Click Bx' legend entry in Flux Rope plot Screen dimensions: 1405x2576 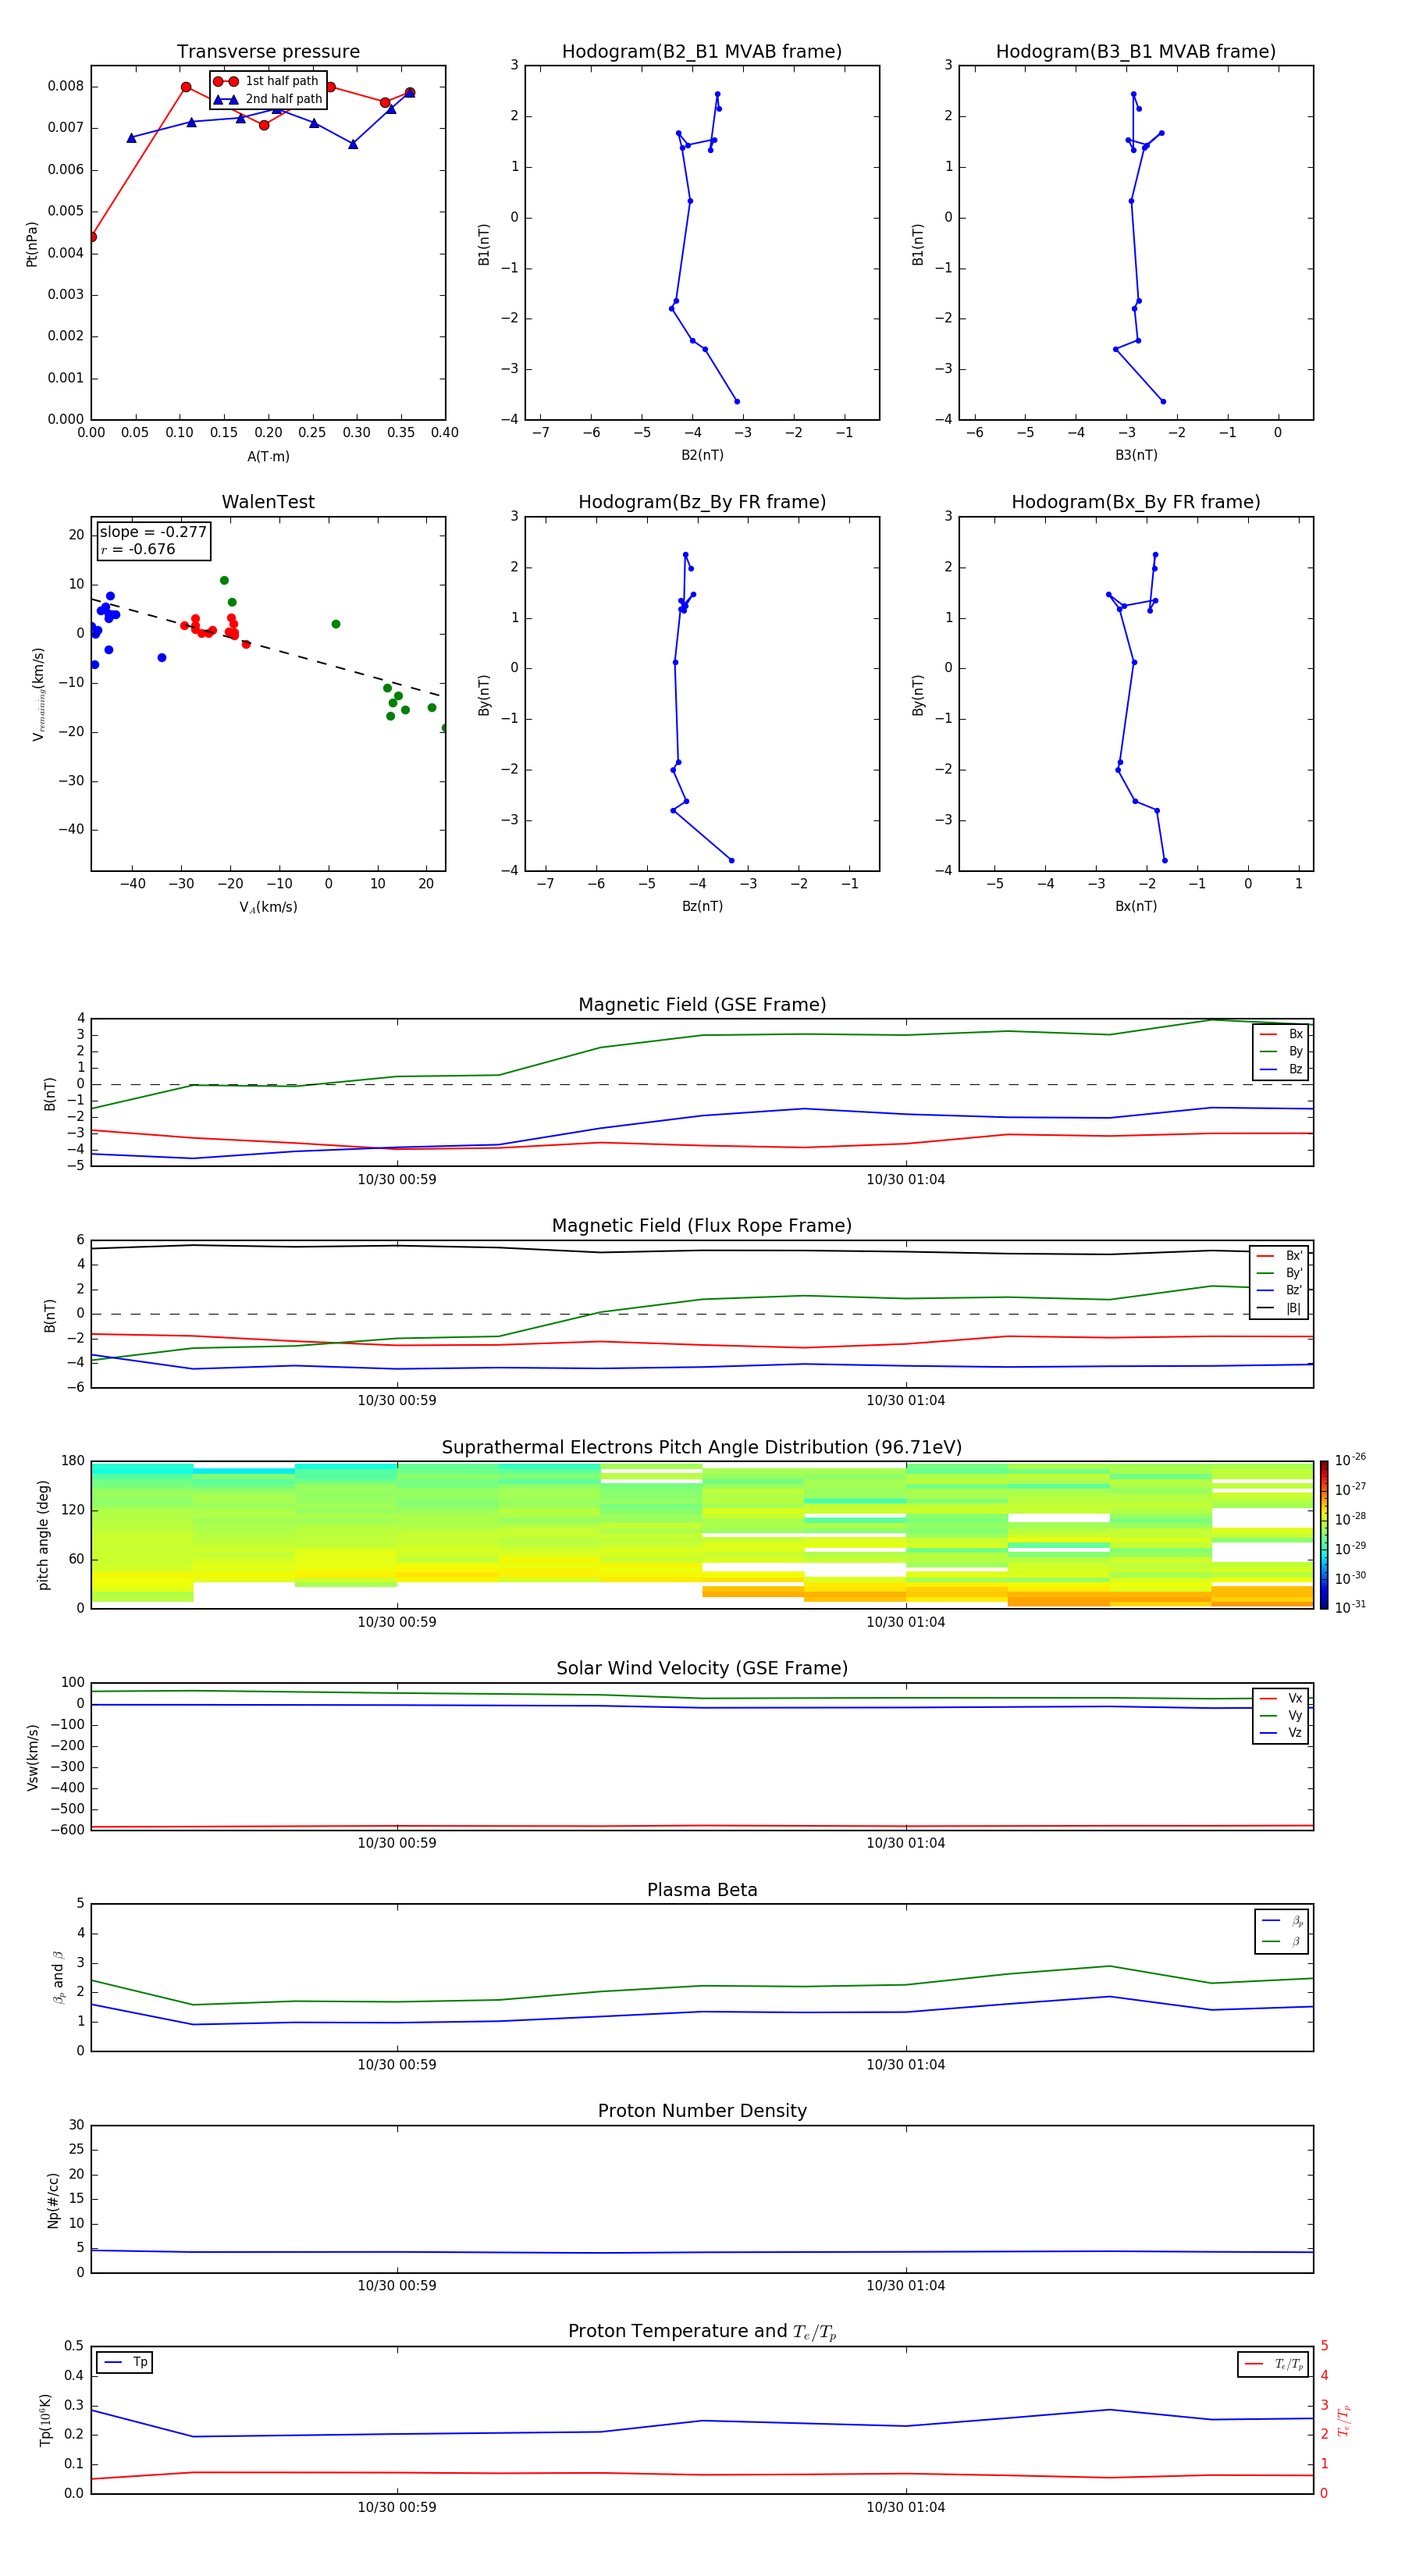[x=1280, y=1256]
